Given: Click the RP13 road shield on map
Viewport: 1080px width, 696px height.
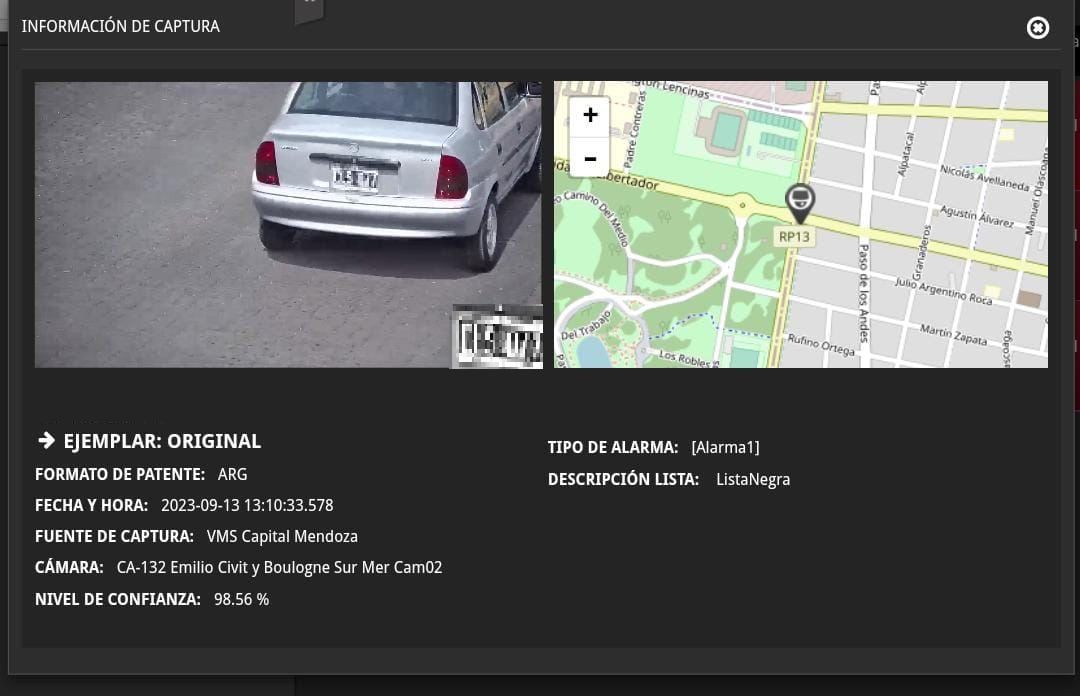Looking at the screenshot, I should [794, 237].
